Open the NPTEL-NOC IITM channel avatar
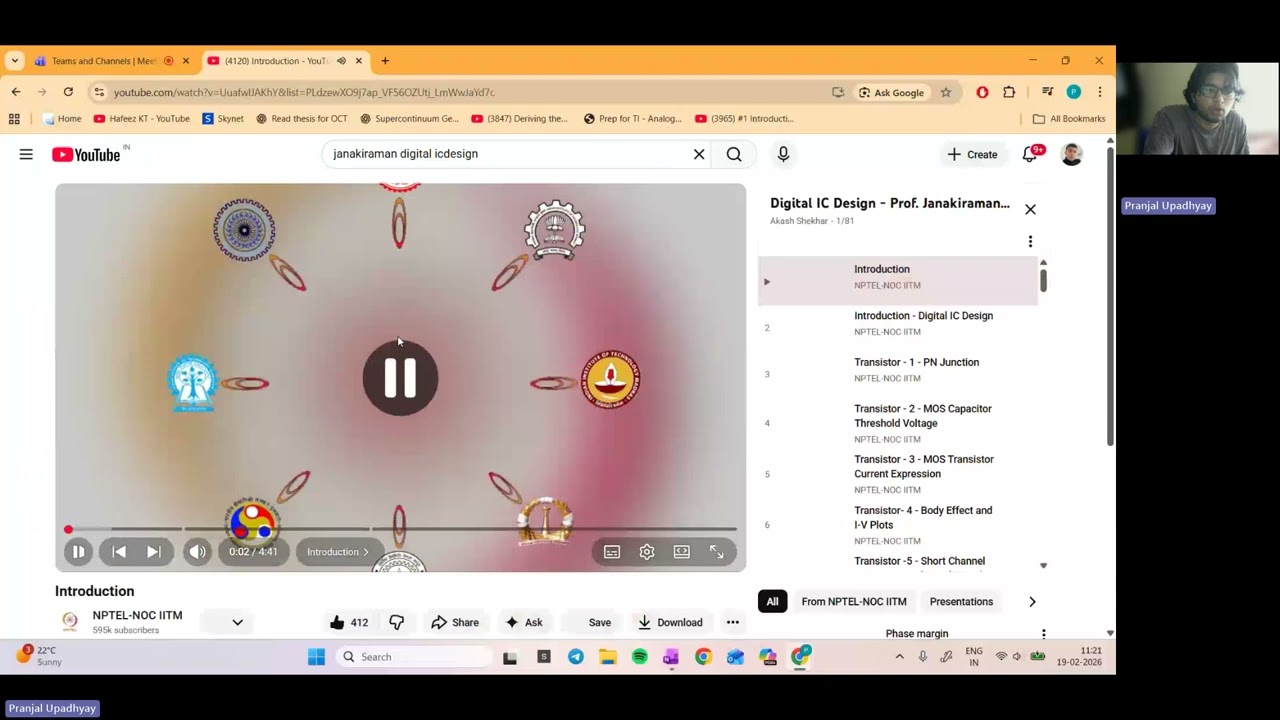Viewport: 1280px width, 720px height. (x=70, y=621)
